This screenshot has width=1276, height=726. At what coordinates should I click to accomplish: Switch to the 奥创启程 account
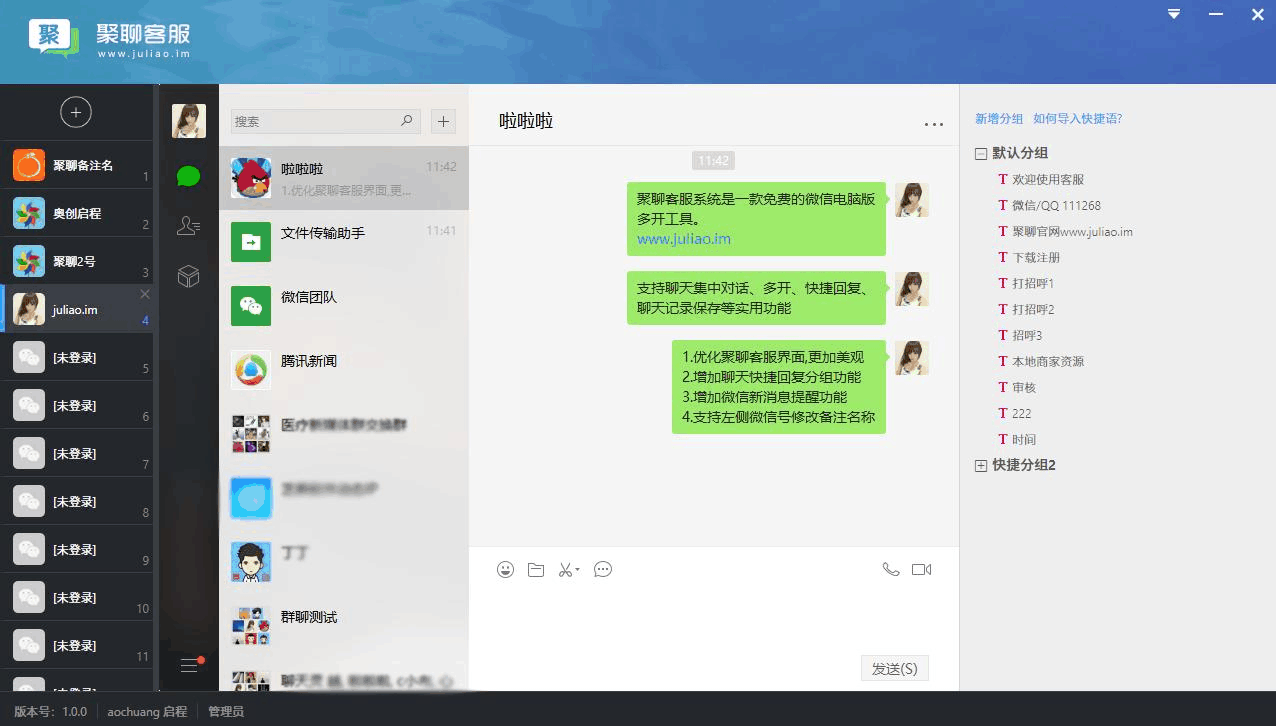point(77,213)
